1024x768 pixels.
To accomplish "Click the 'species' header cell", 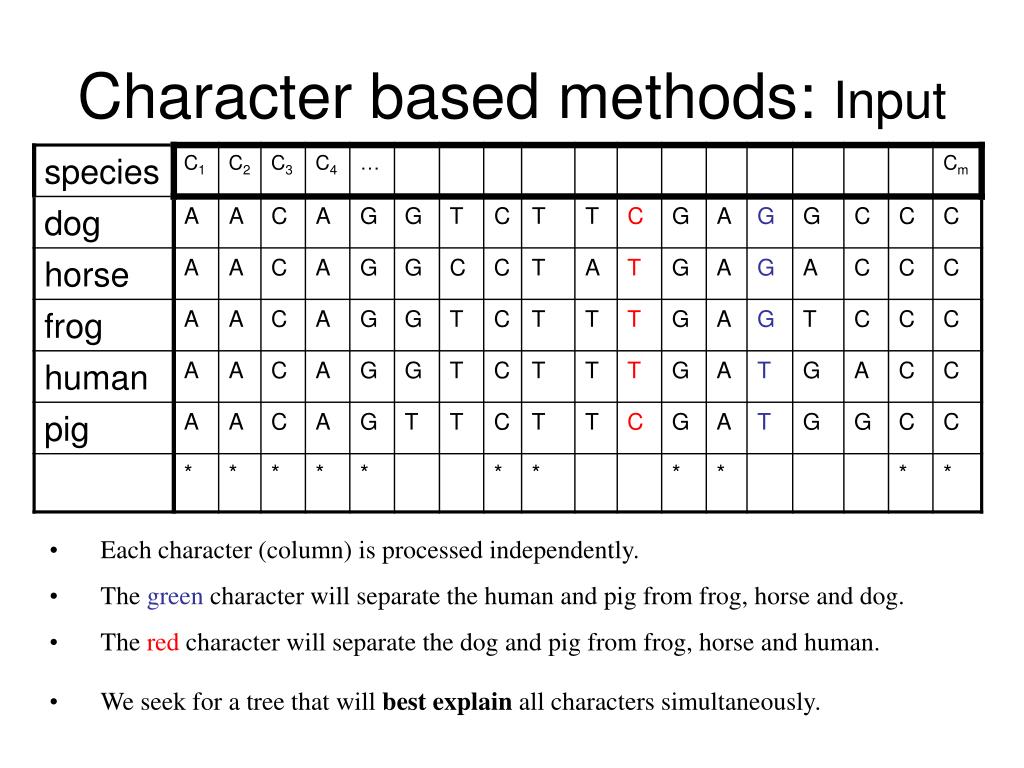I will click(103, 171).
